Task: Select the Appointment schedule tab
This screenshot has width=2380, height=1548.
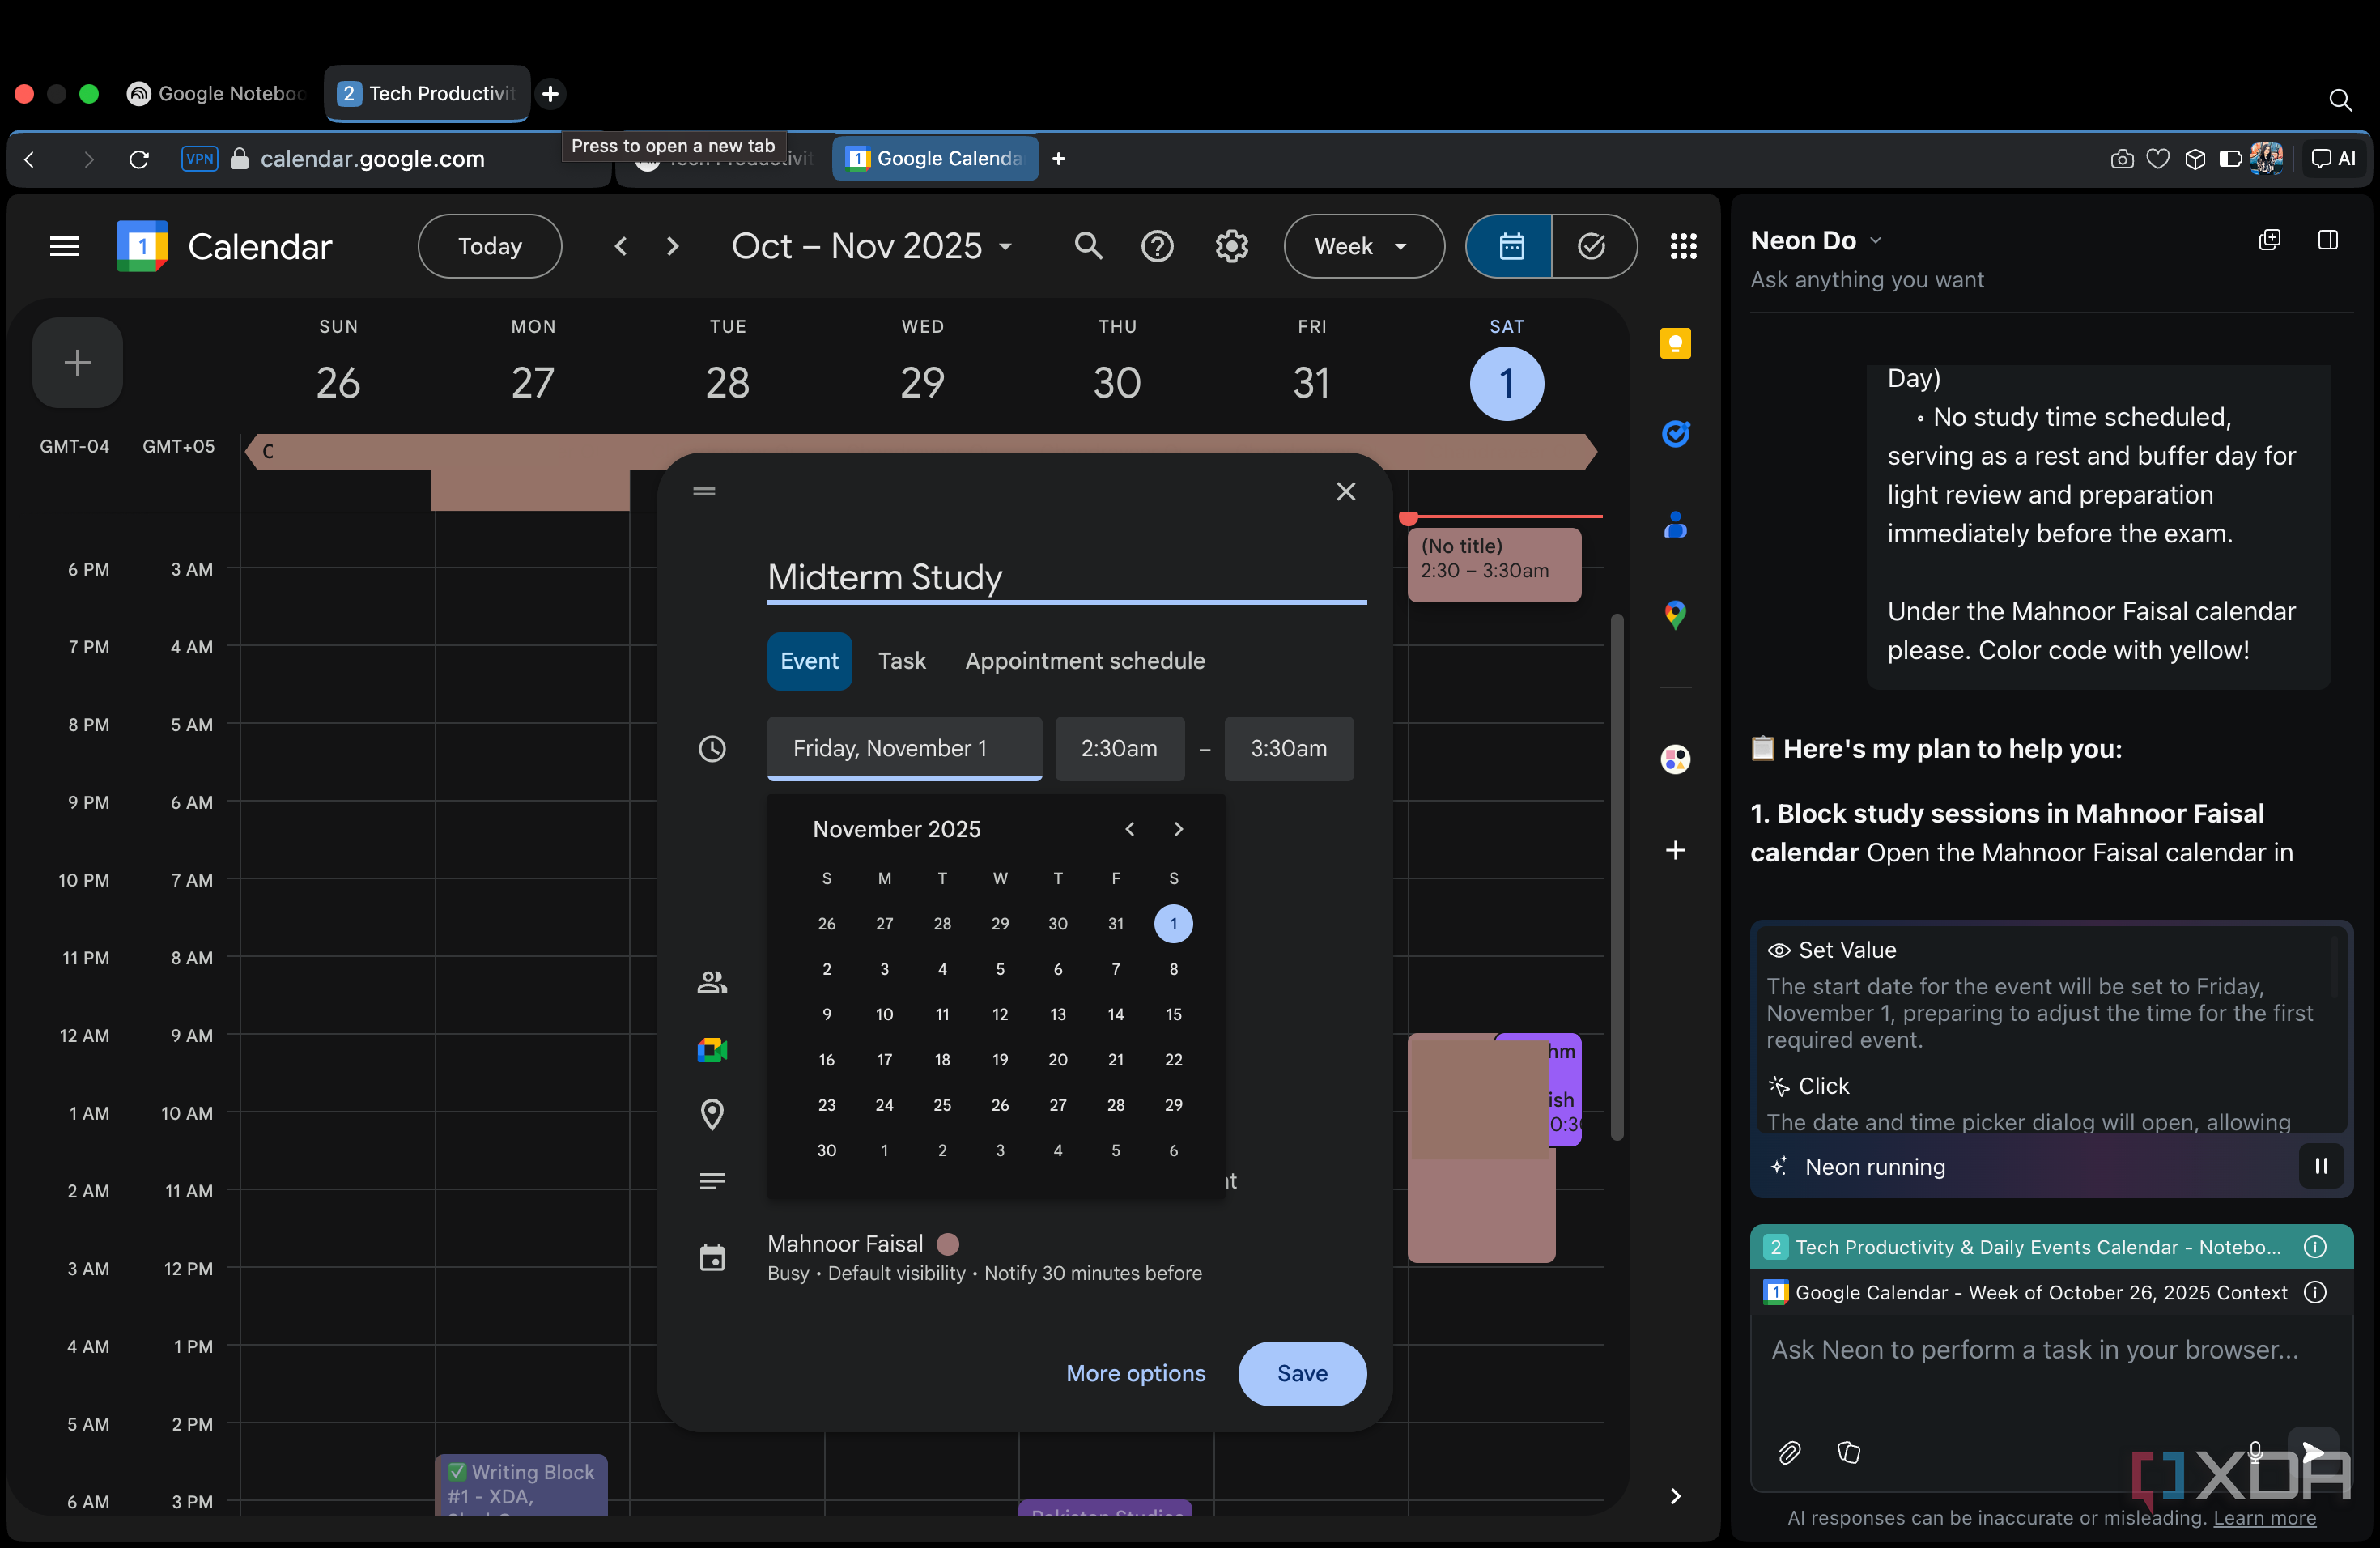Action: pos(1085,661)
